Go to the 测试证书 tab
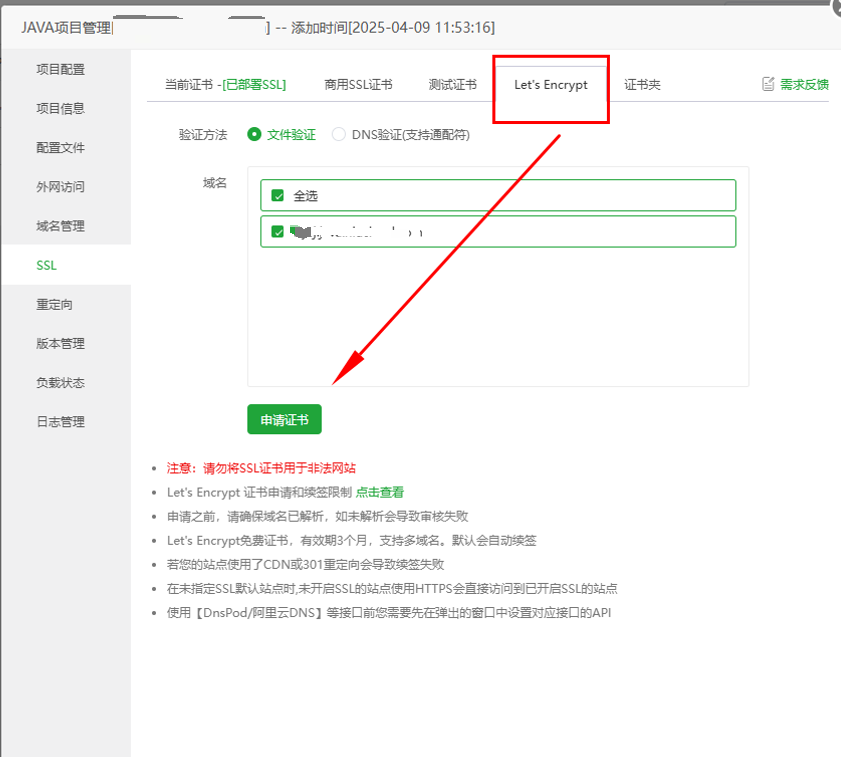Screen dimensions: 841x757 [452, 85]
